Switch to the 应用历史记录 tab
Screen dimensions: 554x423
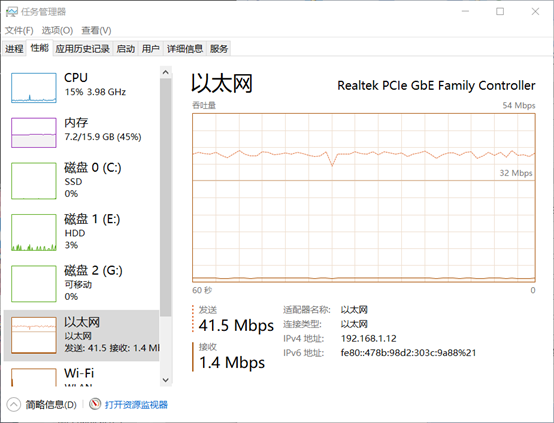click(83, 48)
